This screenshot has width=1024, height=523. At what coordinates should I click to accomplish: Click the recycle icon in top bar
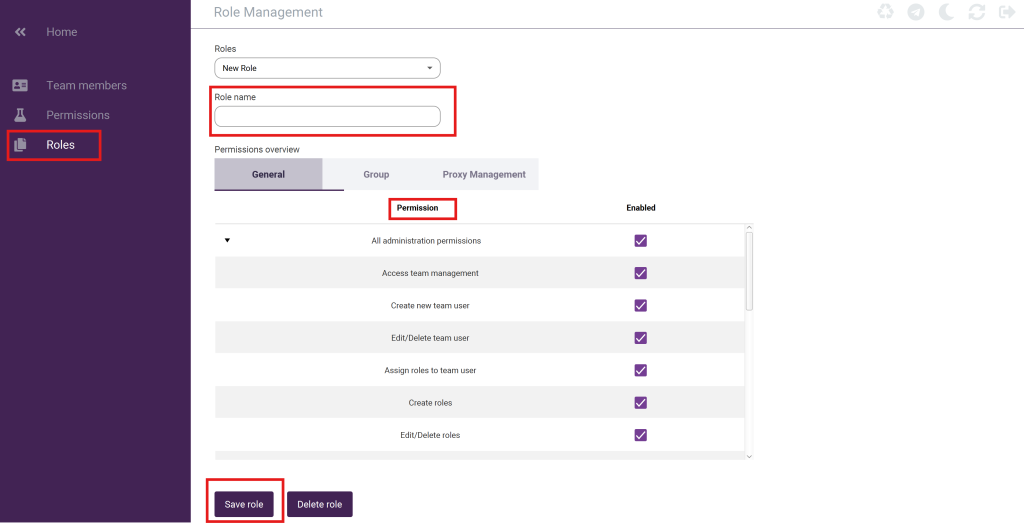click(x=885, y=12)
